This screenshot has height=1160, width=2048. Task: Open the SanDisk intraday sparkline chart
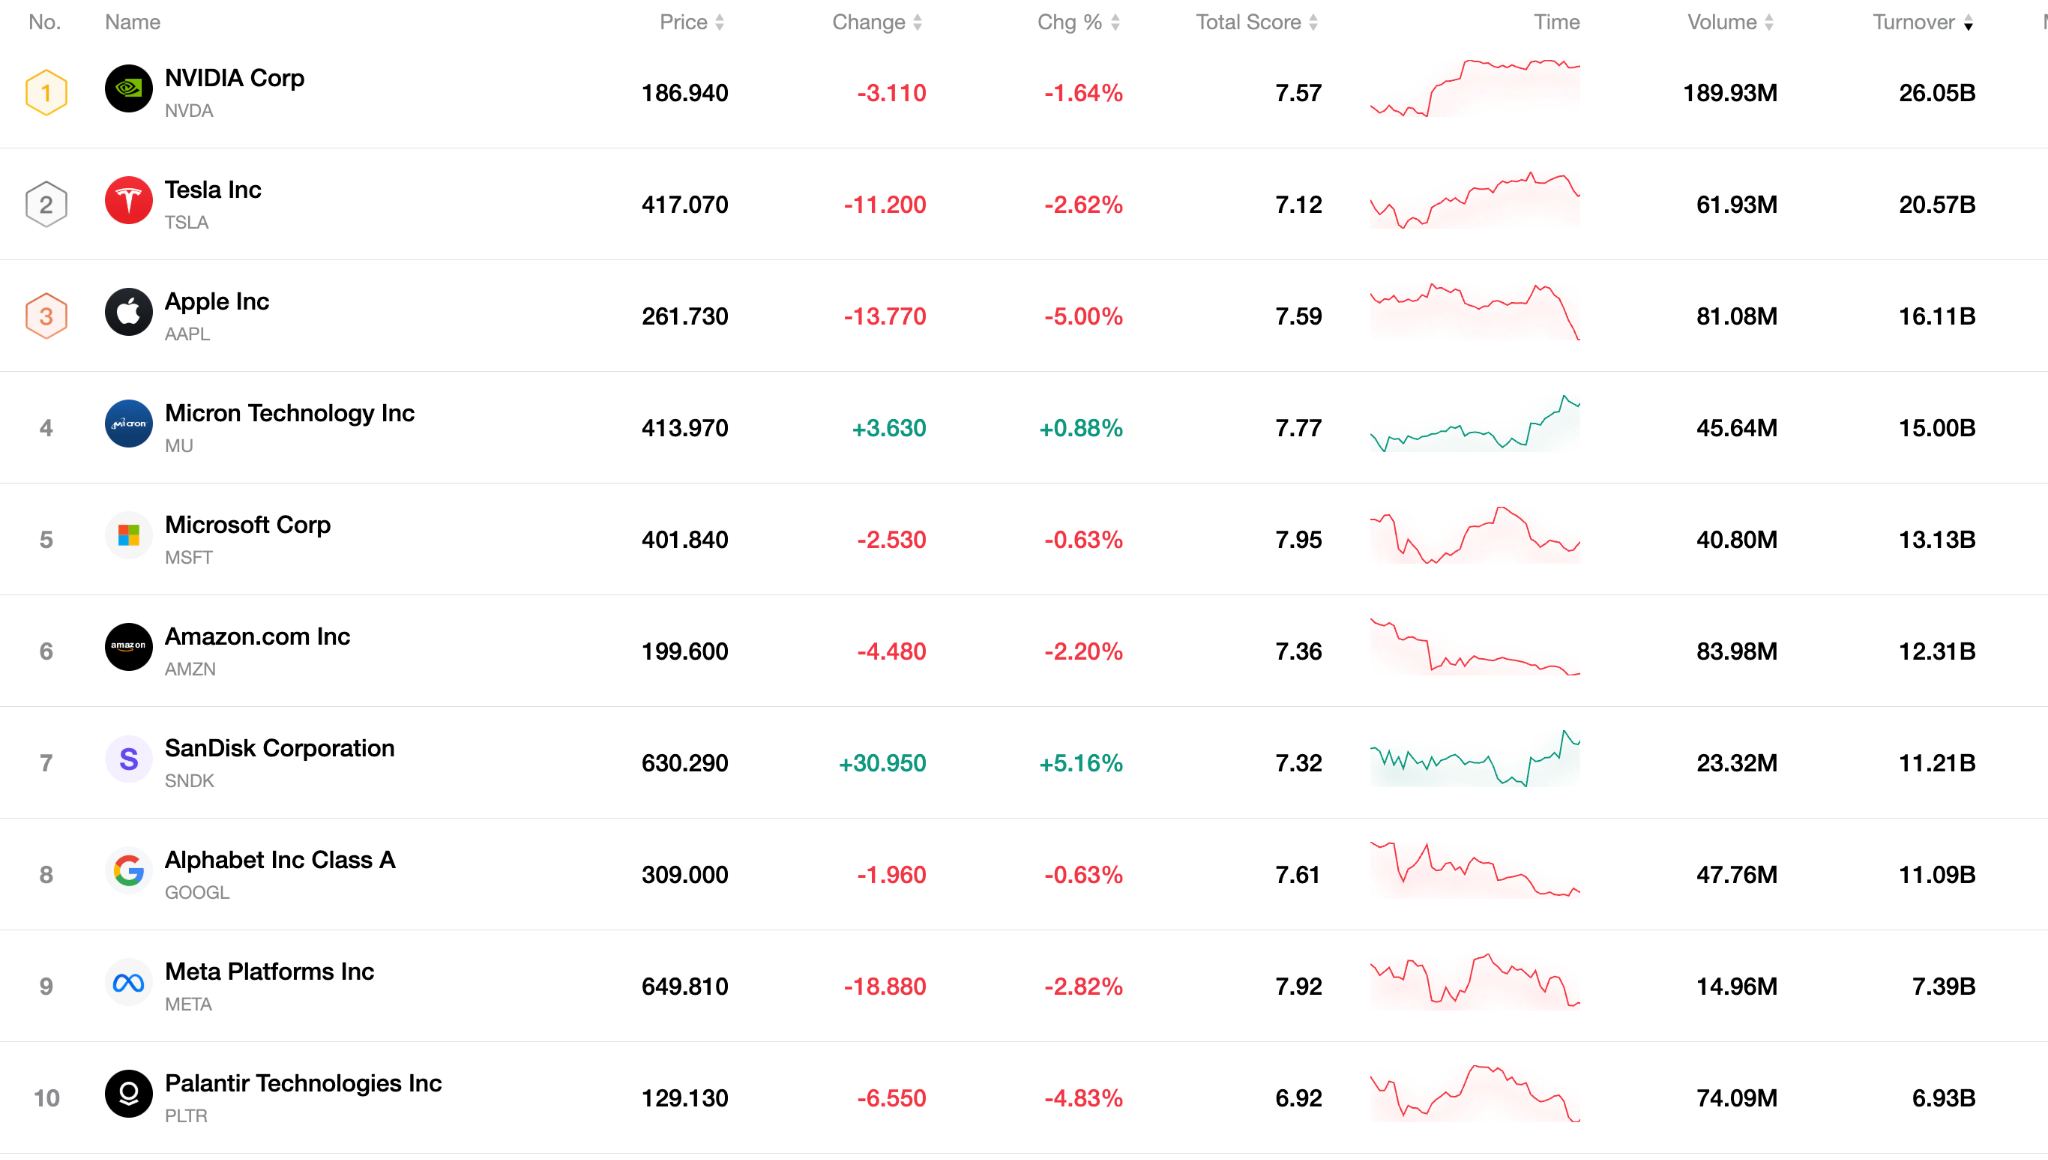[x=1474, y=760]
